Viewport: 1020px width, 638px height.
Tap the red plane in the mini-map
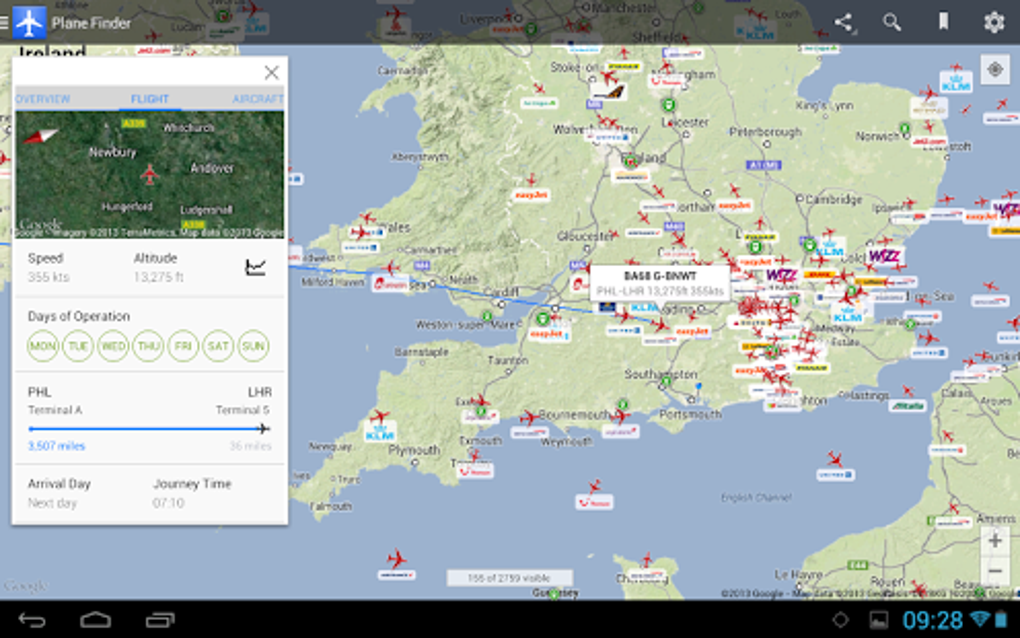pos(150,174)
